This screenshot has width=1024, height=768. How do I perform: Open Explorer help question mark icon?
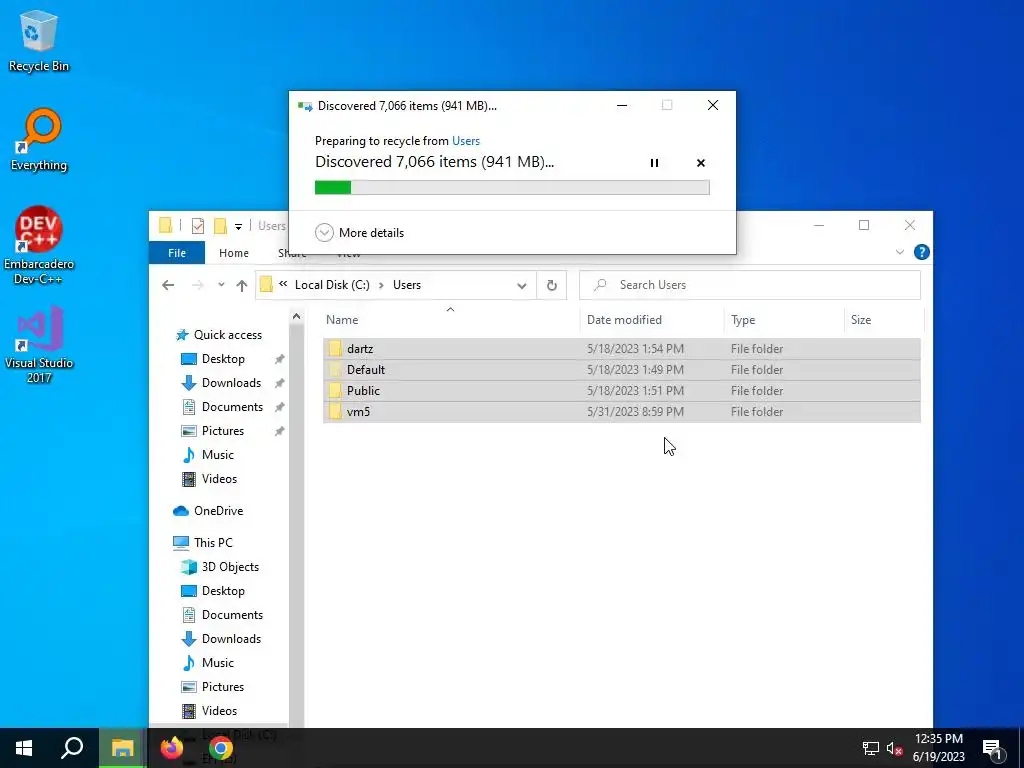coord(921,252)
